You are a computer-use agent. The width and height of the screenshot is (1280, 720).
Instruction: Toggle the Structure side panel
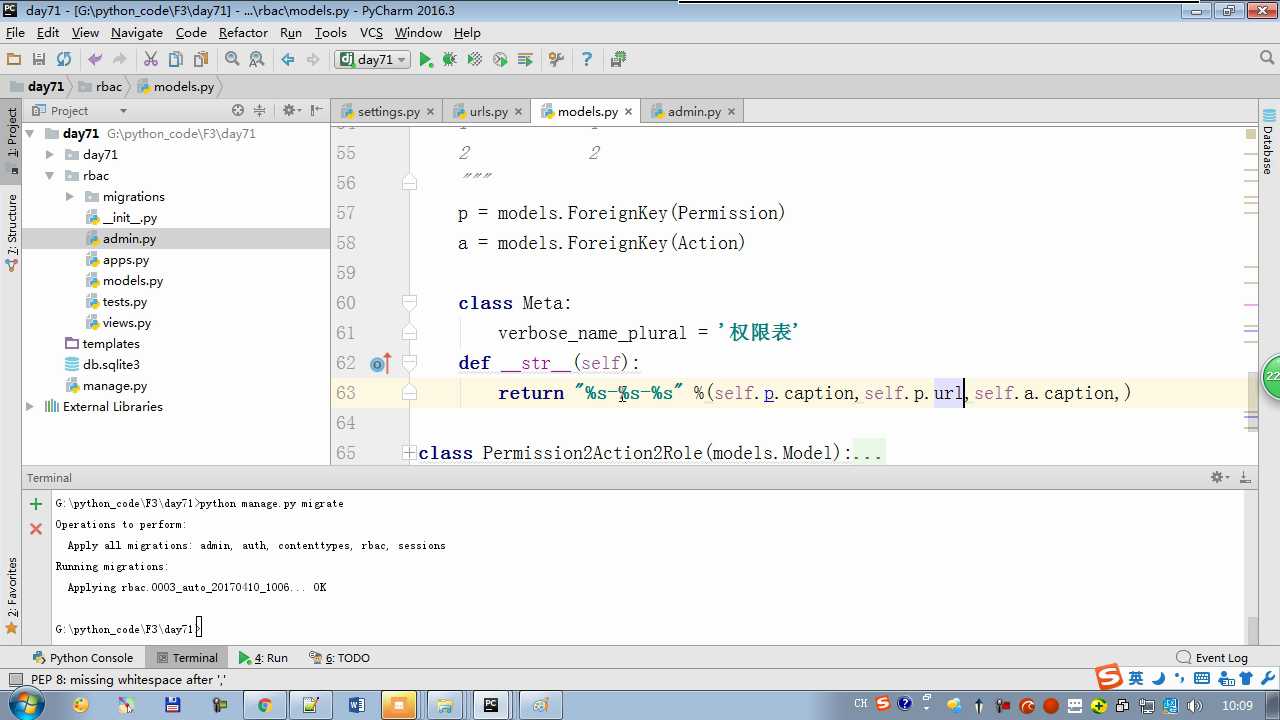point(12,233)
